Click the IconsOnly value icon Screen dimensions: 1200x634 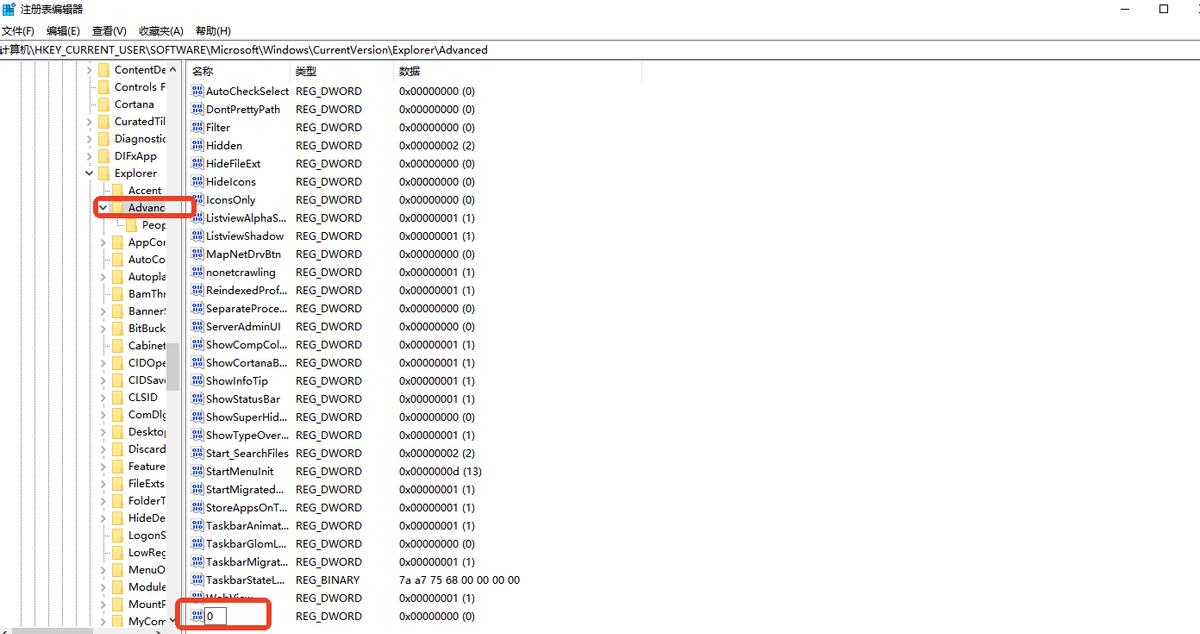coord(197,200)
